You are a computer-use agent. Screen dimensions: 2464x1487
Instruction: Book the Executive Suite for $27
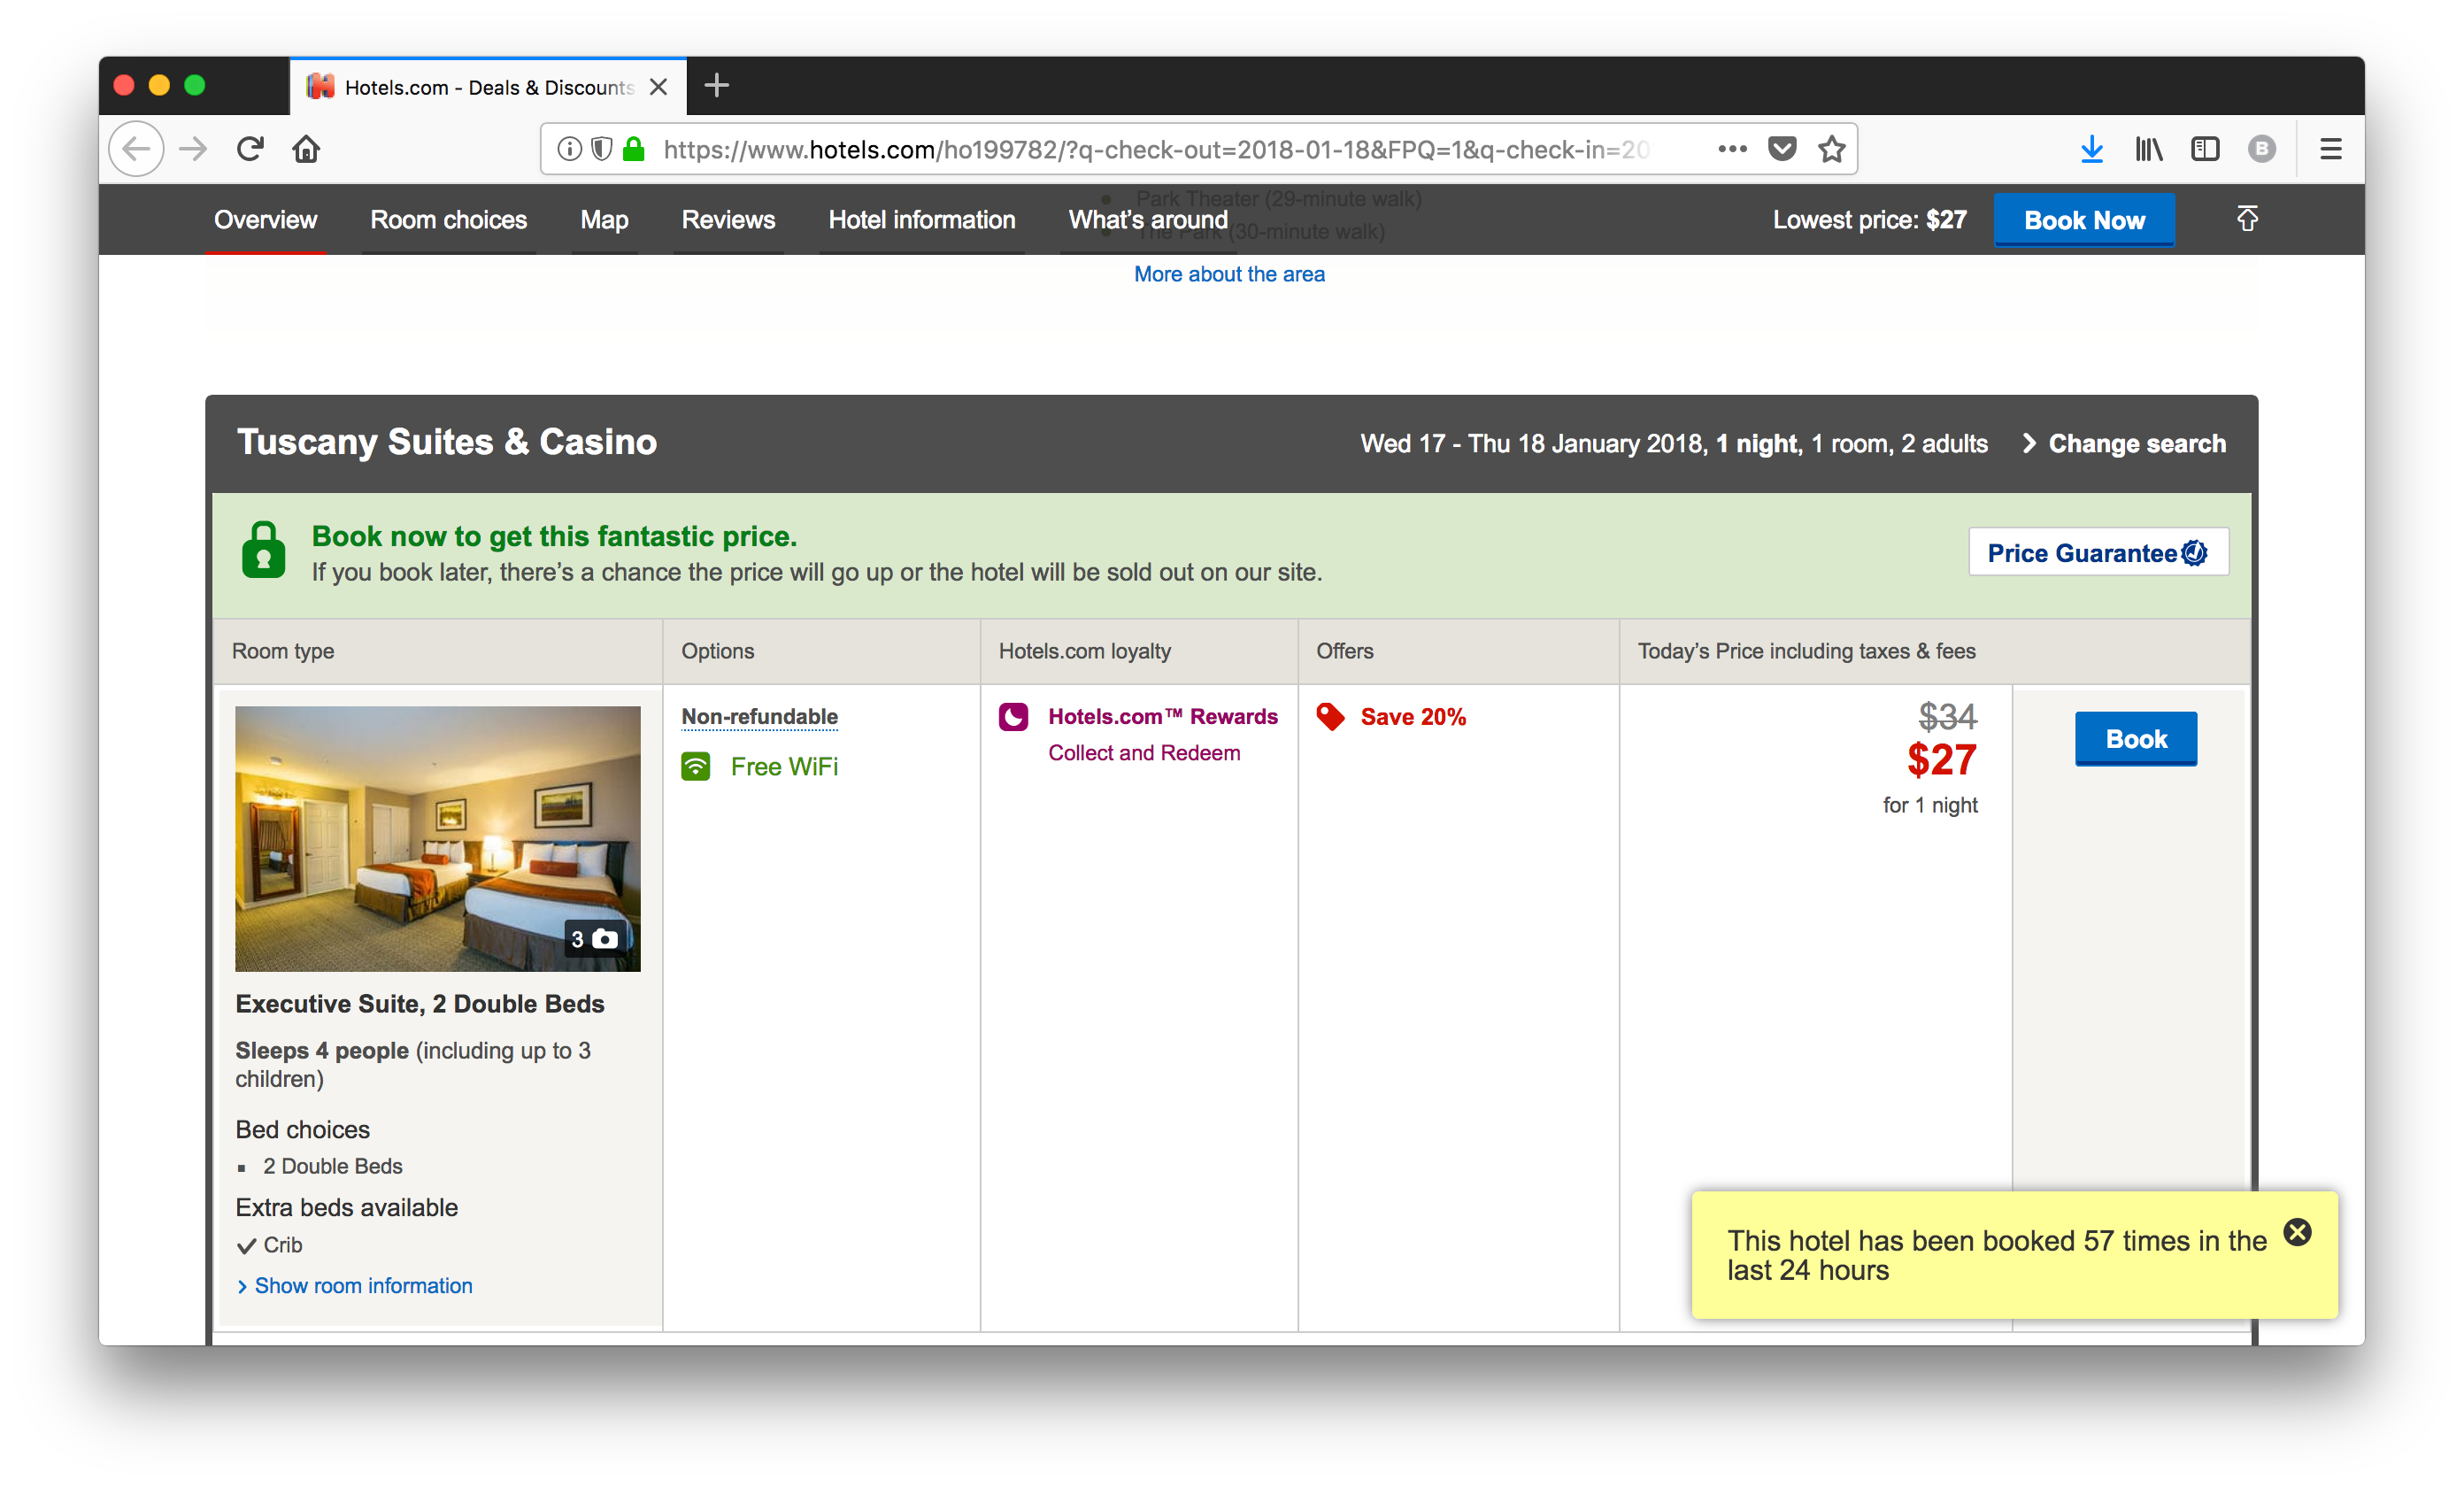coord(2136,739)
